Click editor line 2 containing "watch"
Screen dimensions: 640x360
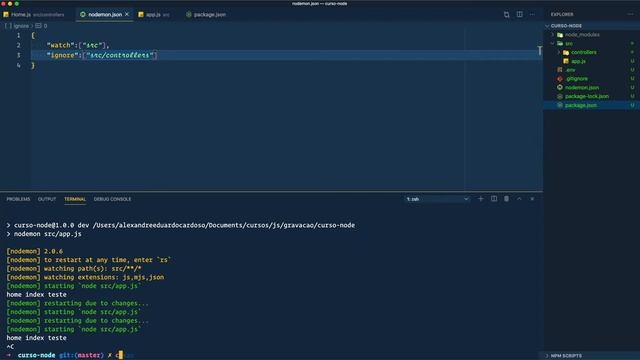(78, 45)
